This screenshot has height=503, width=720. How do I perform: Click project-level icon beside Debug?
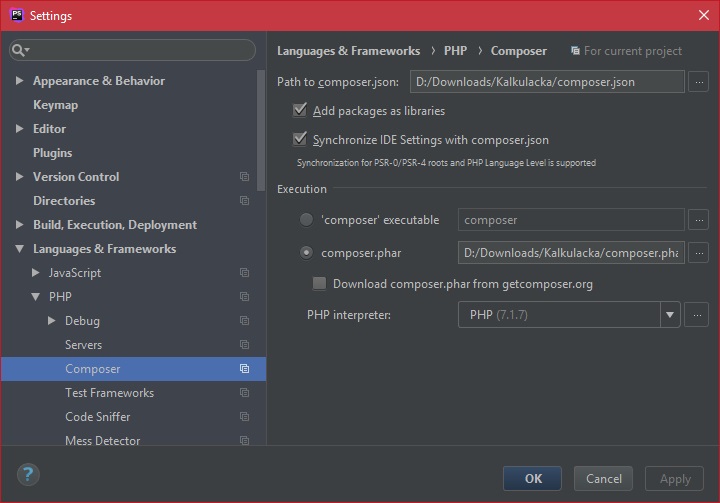coord(244,321)
